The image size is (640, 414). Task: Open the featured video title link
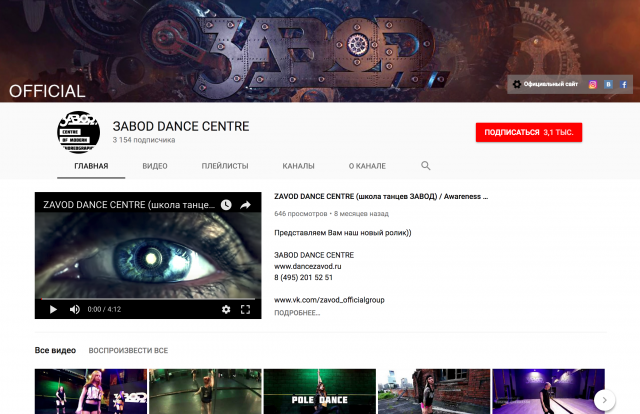tap(381, 196)
